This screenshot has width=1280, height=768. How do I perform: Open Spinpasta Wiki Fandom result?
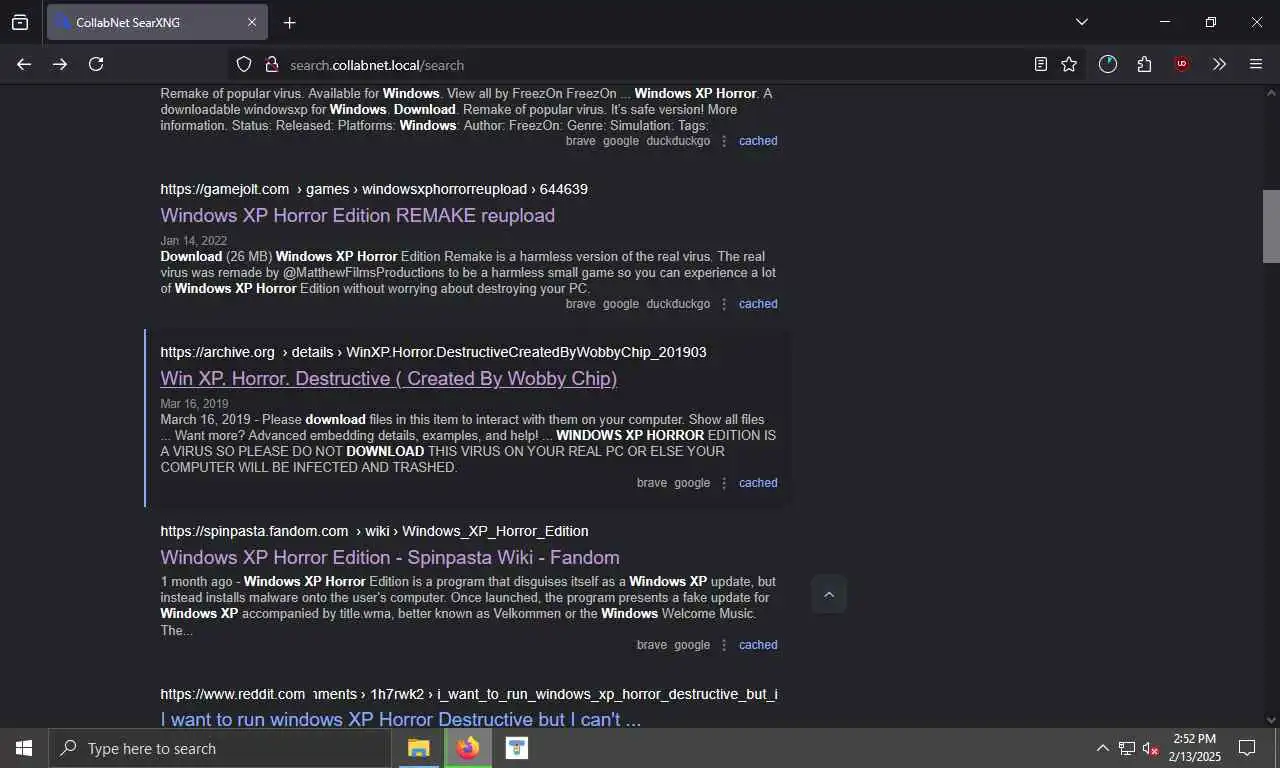point(390,557)
